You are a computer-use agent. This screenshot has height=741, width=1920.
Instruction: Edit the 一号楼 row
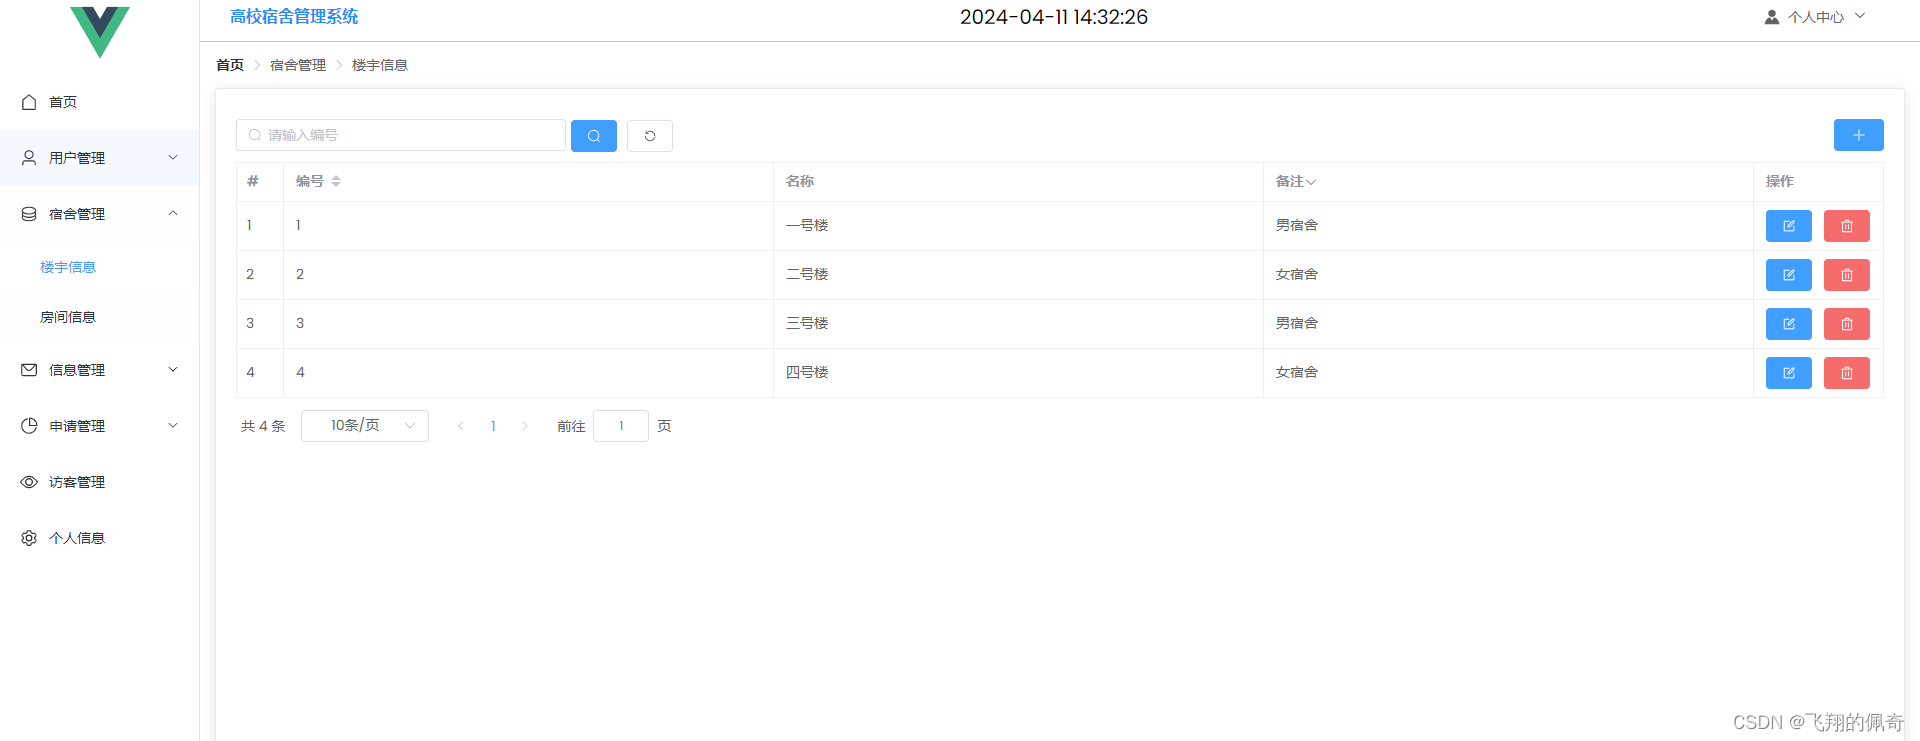(x=1789, y=226)
